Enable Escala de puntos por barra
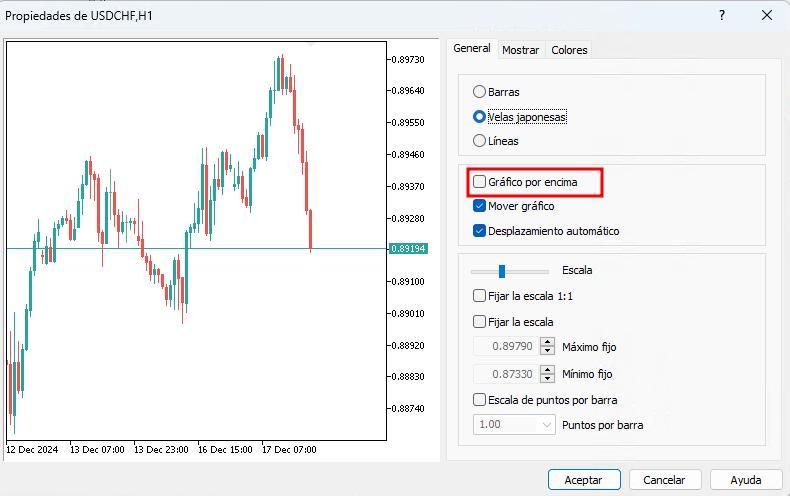The width and height of the screenshot is (790, 496). (479, 400)
